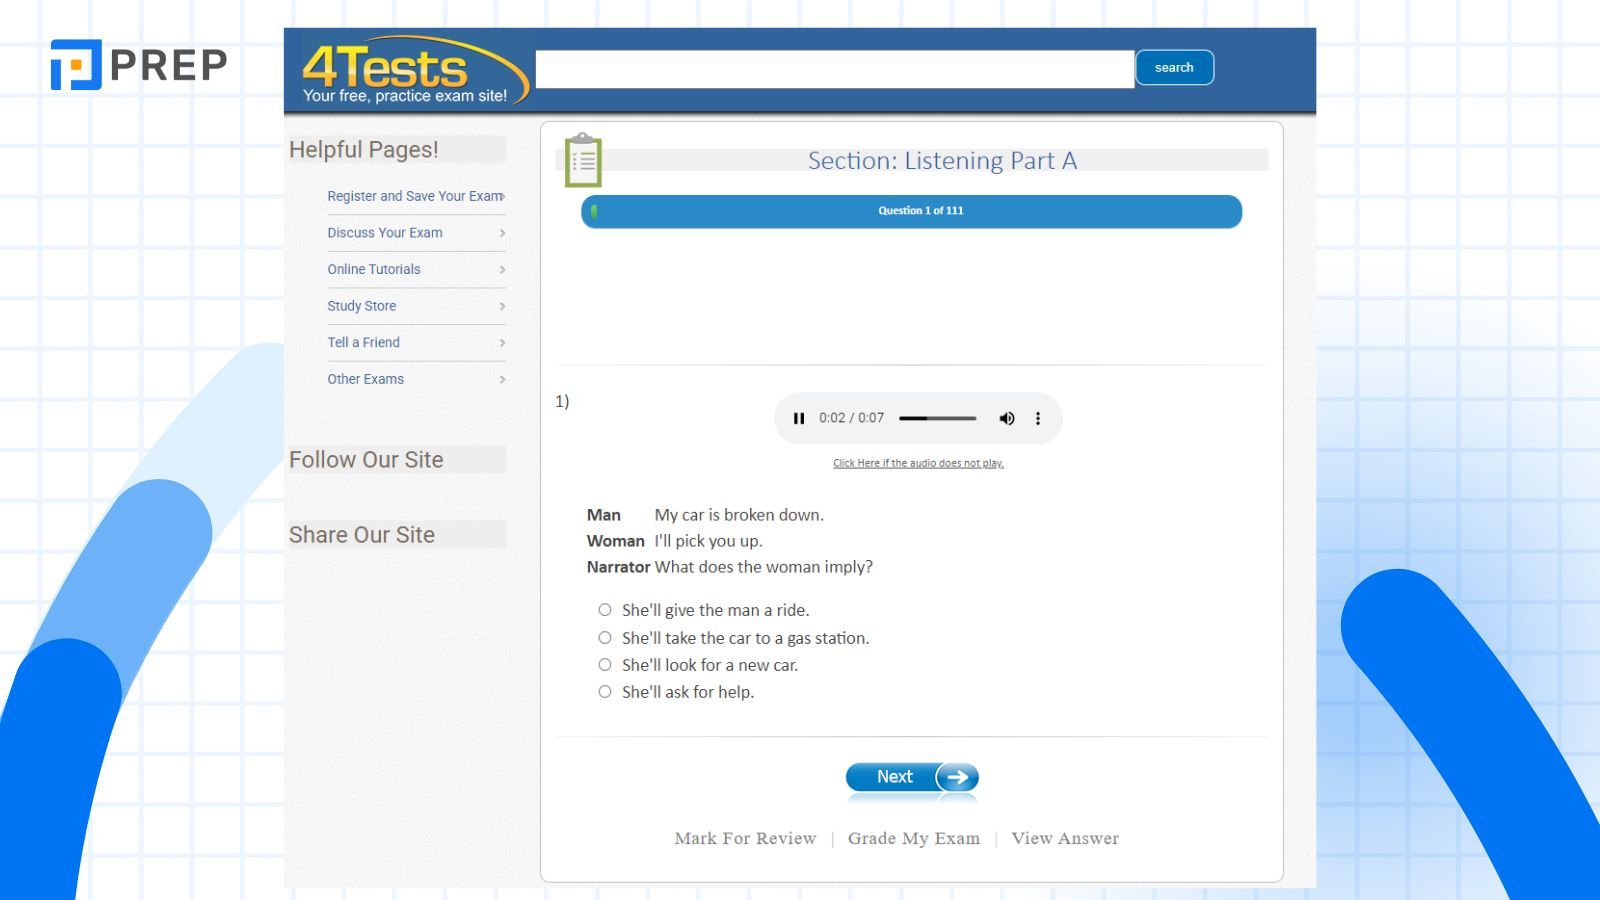Click Mark For Review link
This screenshot has height=900, width=1600.
745,839
